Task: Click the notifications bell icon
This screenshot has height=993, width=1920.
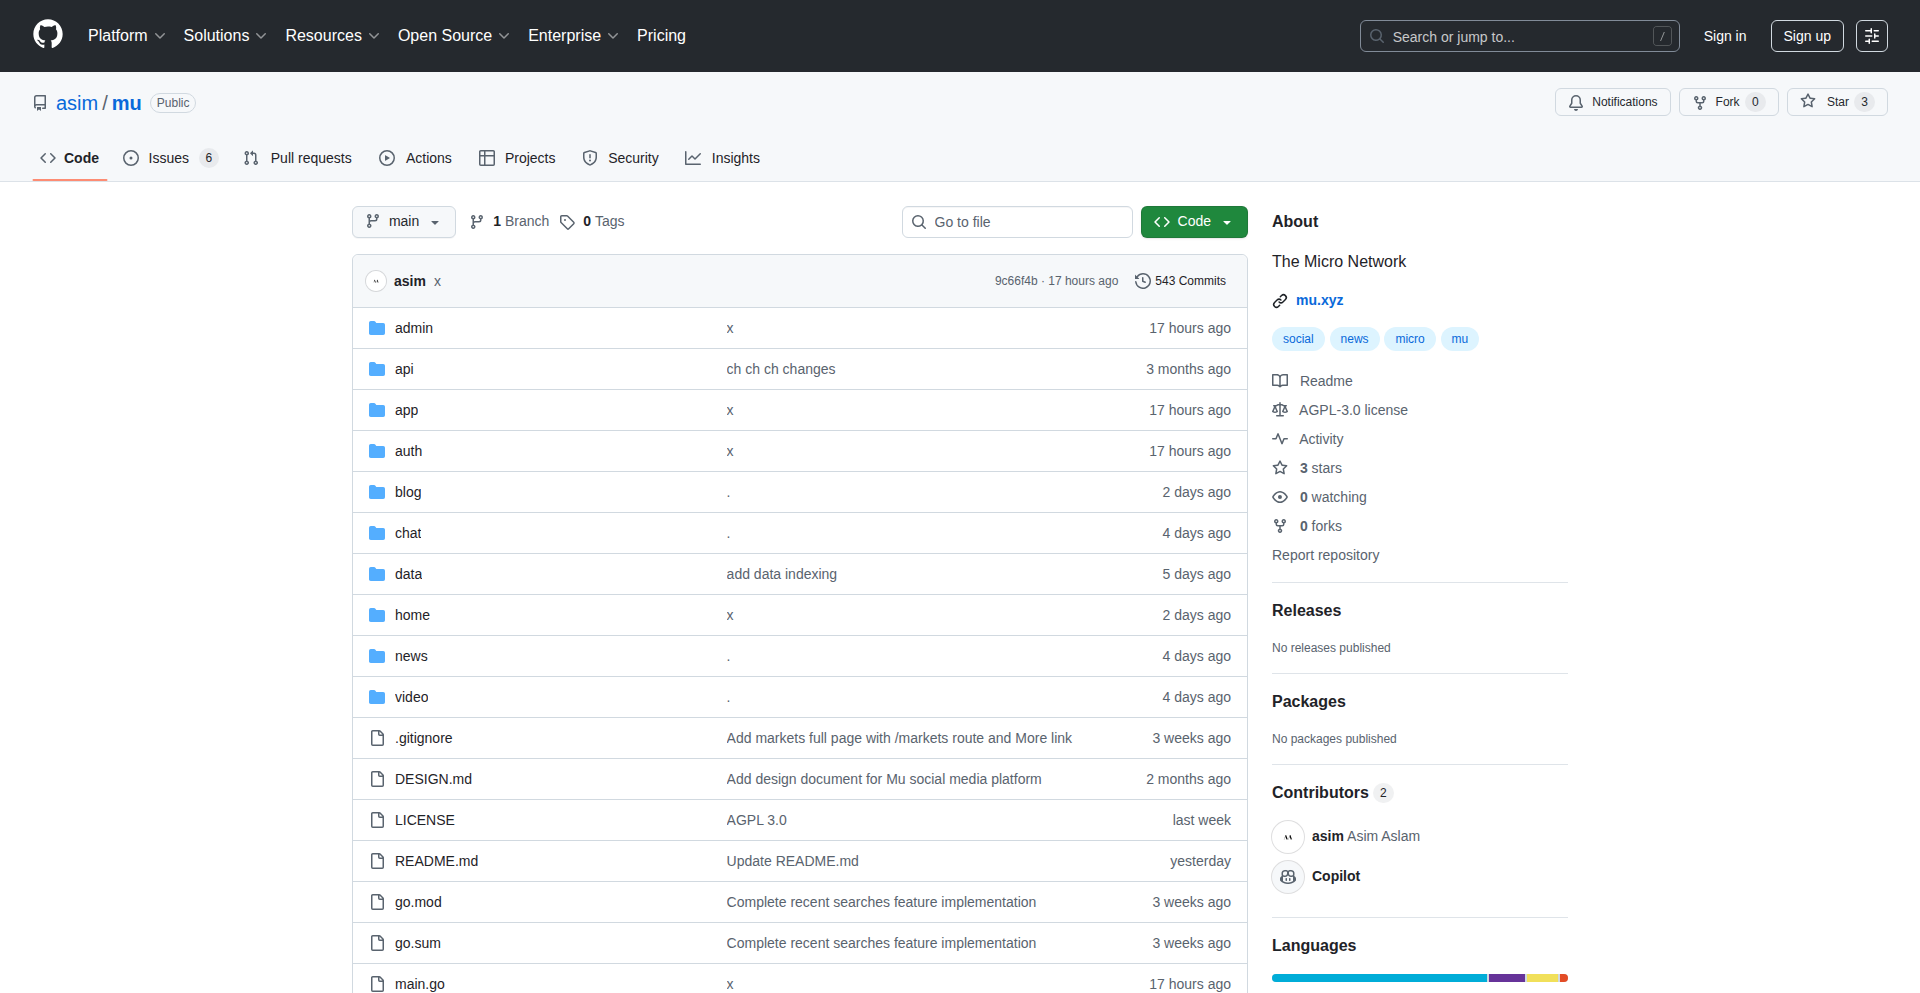Action: [1575, 102]
